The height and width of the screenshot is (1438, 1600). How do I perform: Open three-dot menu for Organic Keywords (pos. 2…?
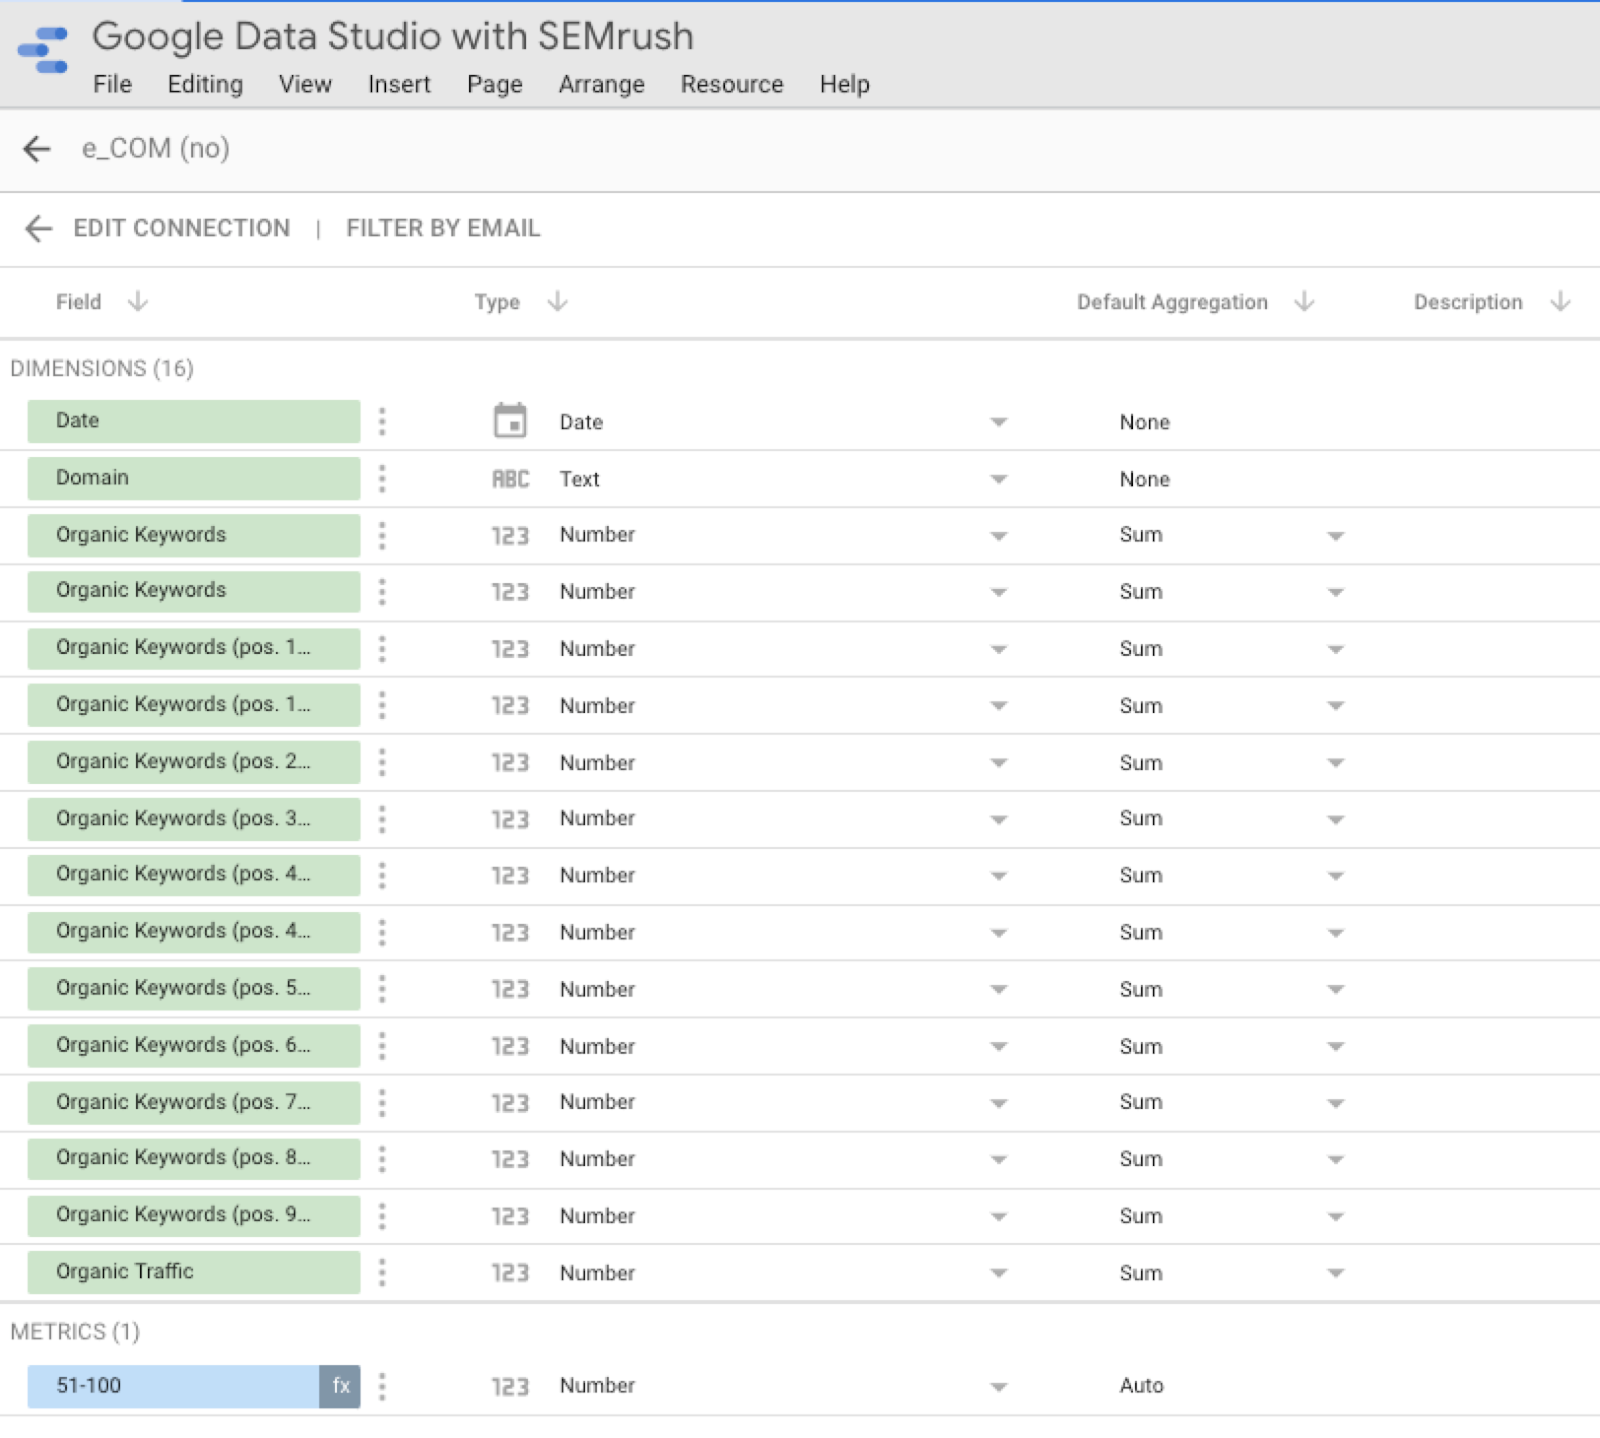pyautogui.click(x=382, y=763)
